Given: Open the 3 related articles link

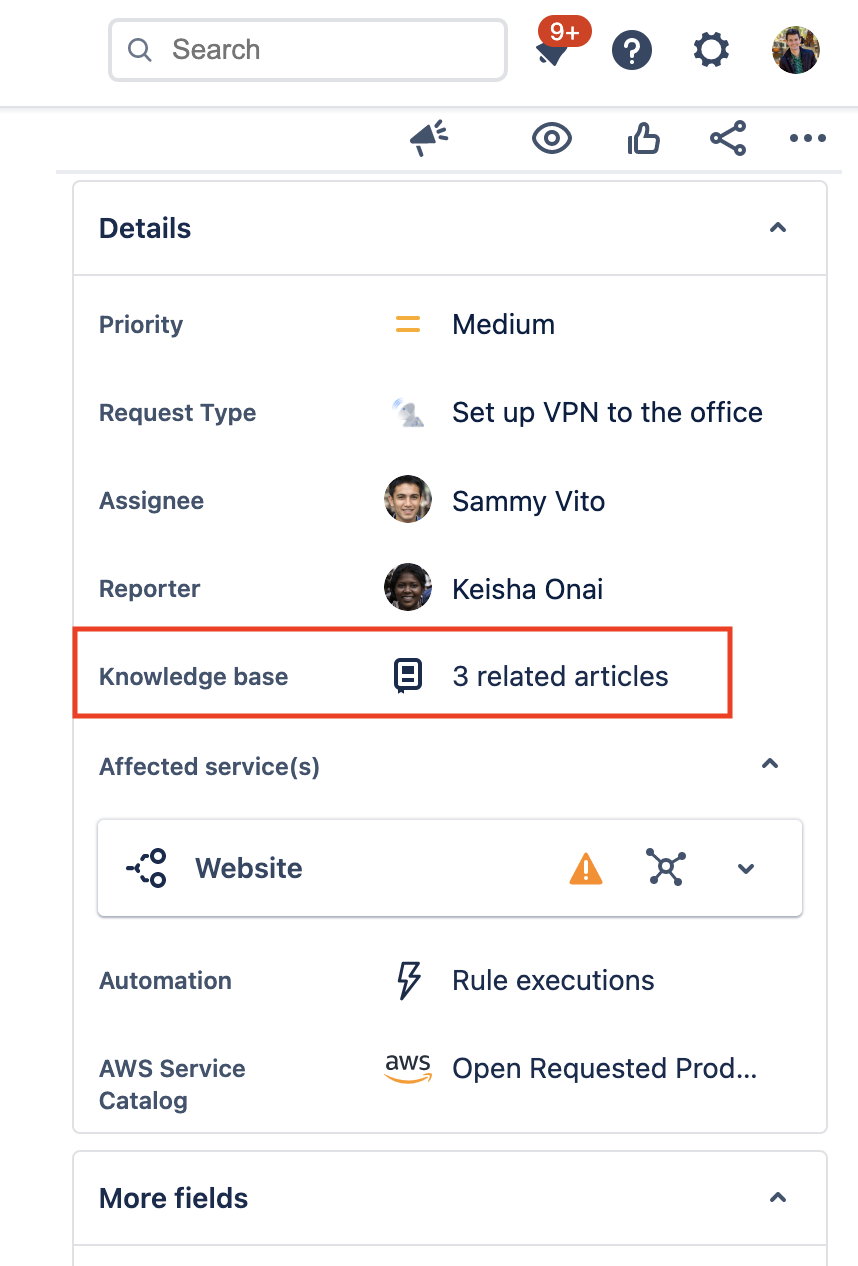Looking at the screenshot, I should (561, 676).
